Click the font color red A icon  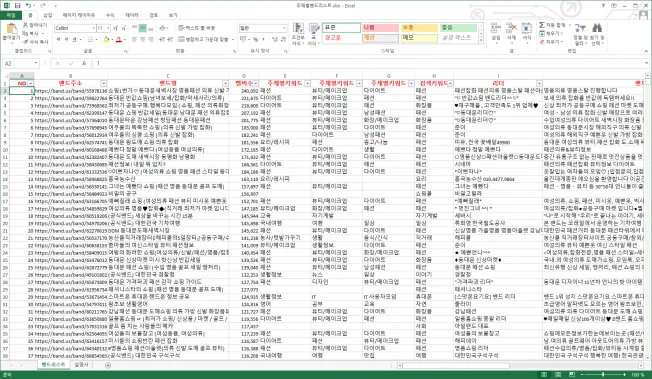coord(119,40)
